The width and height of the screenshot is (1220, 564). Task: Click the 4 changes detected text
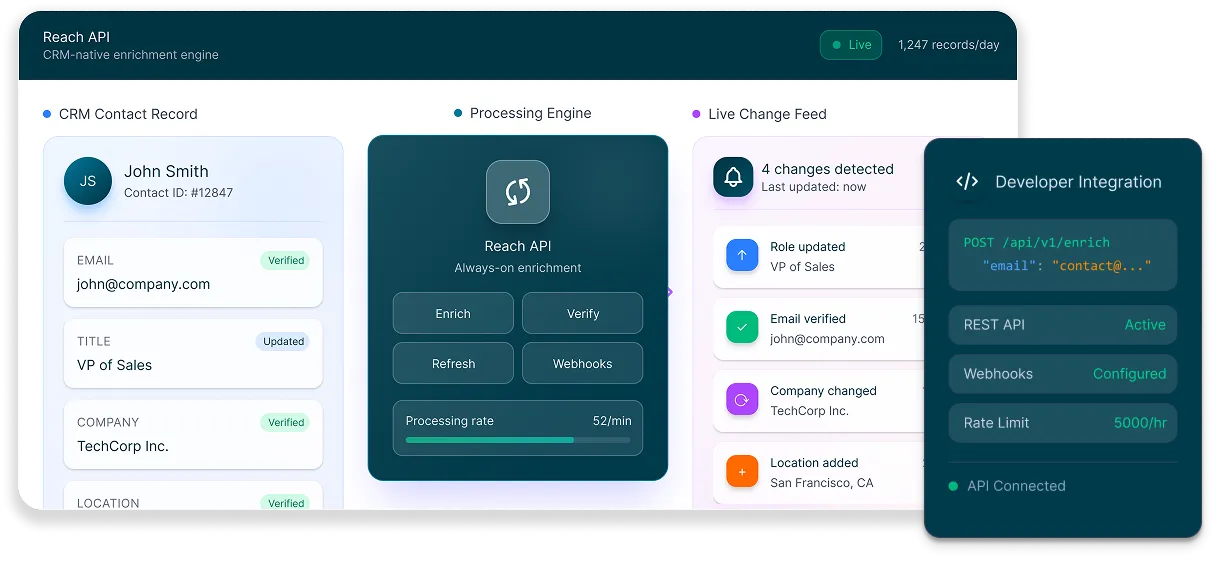click(x=828, y=169)
